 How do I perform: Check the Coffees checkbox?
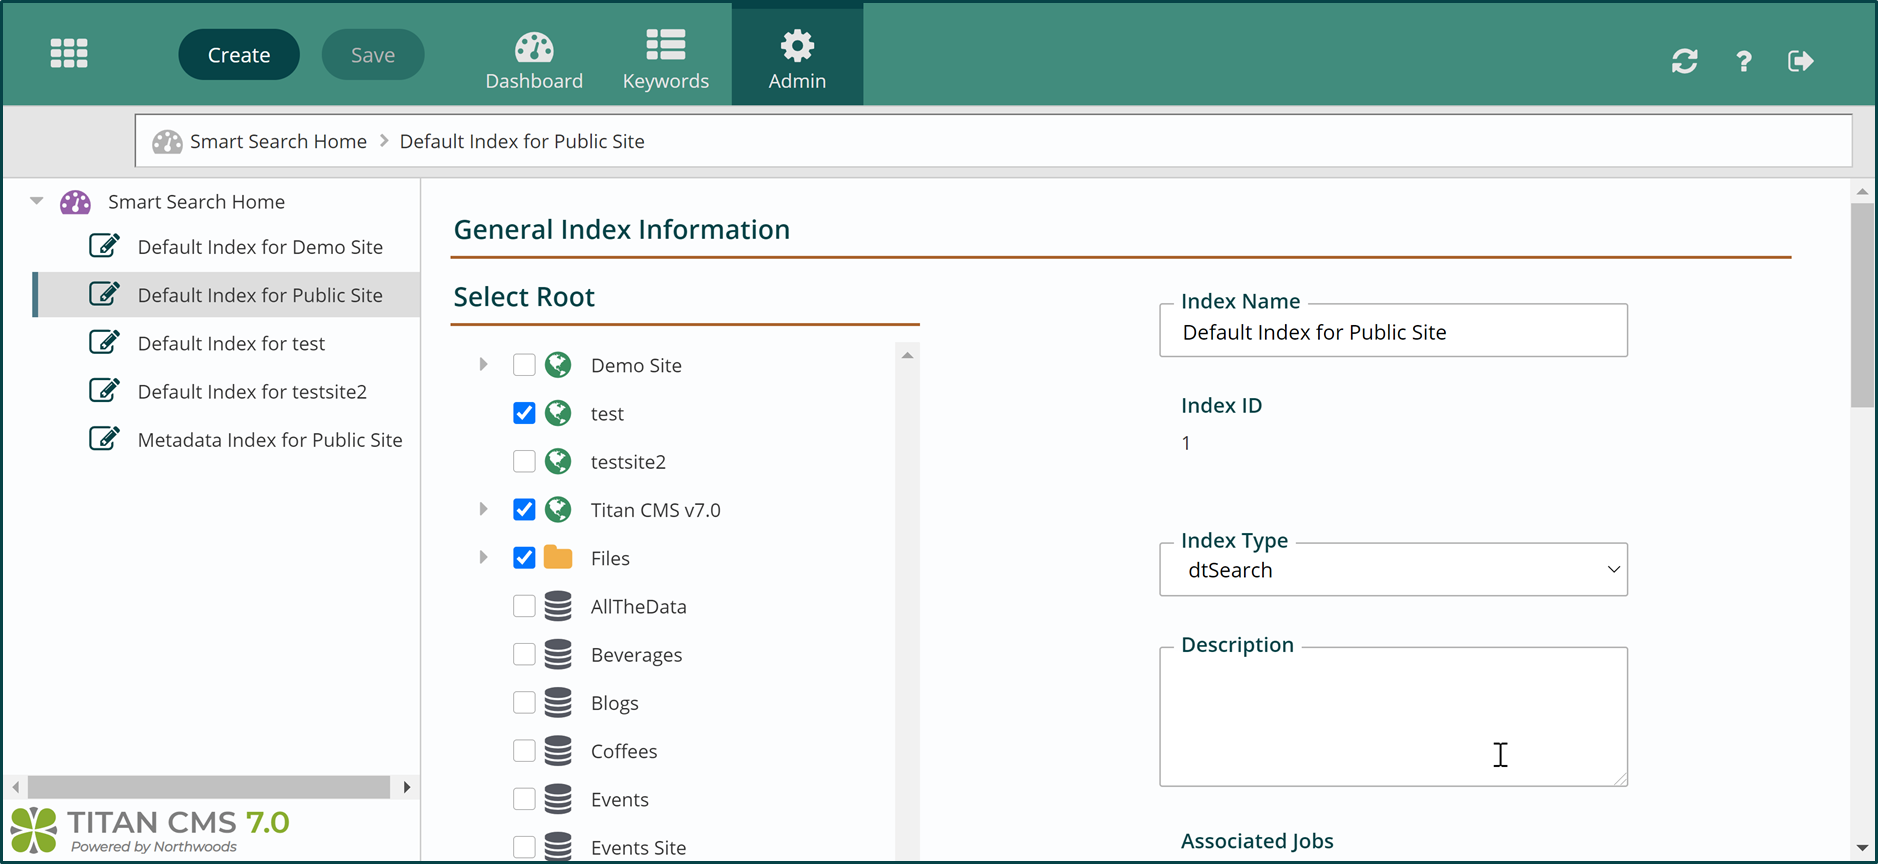(524, 750)
